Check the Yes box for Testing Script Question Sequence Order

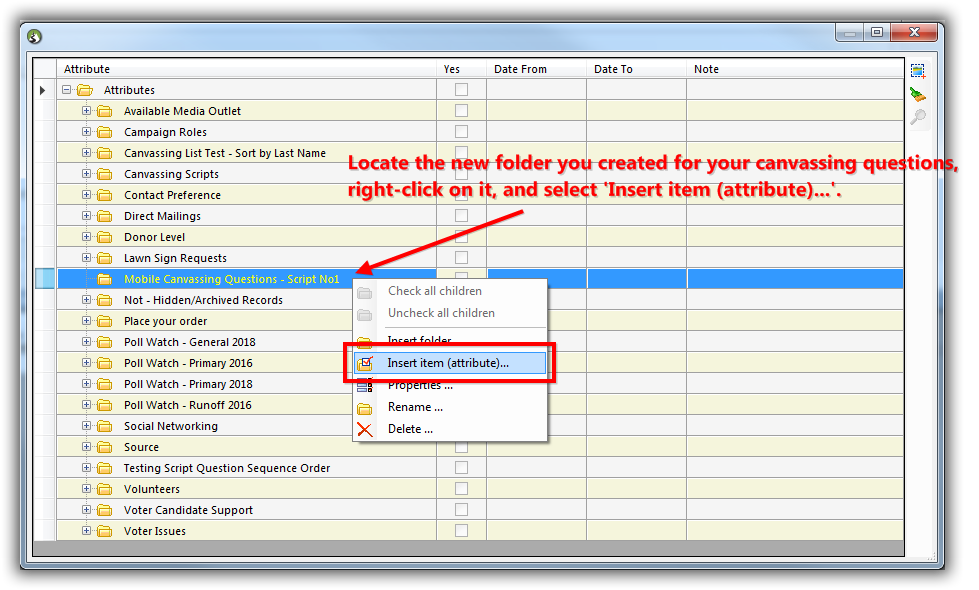461,467
